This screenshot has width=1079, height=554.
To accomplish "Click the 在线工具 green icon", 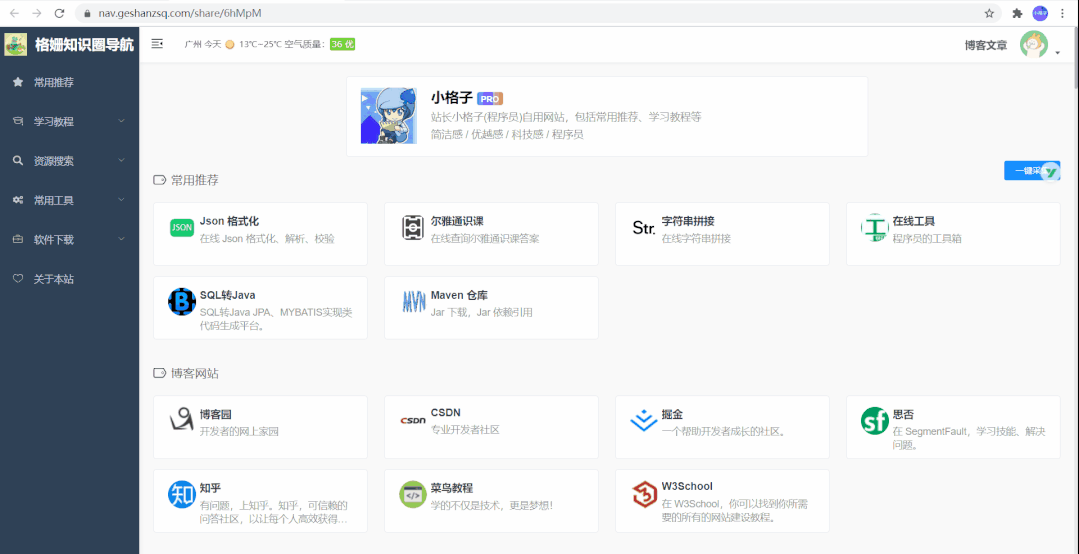I will (875, 228).
